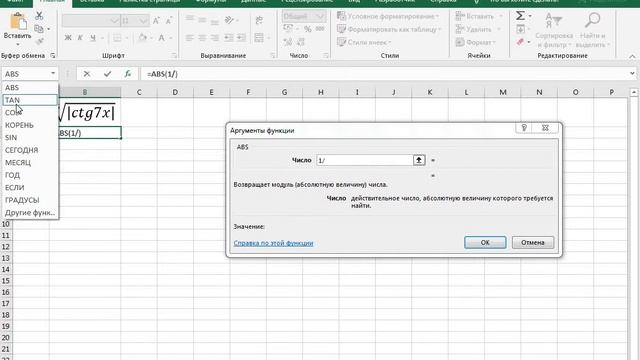Toggle Italic (К) formatting
The height and width of the screenshot is (360, 640).
click(x=80, y=38)
